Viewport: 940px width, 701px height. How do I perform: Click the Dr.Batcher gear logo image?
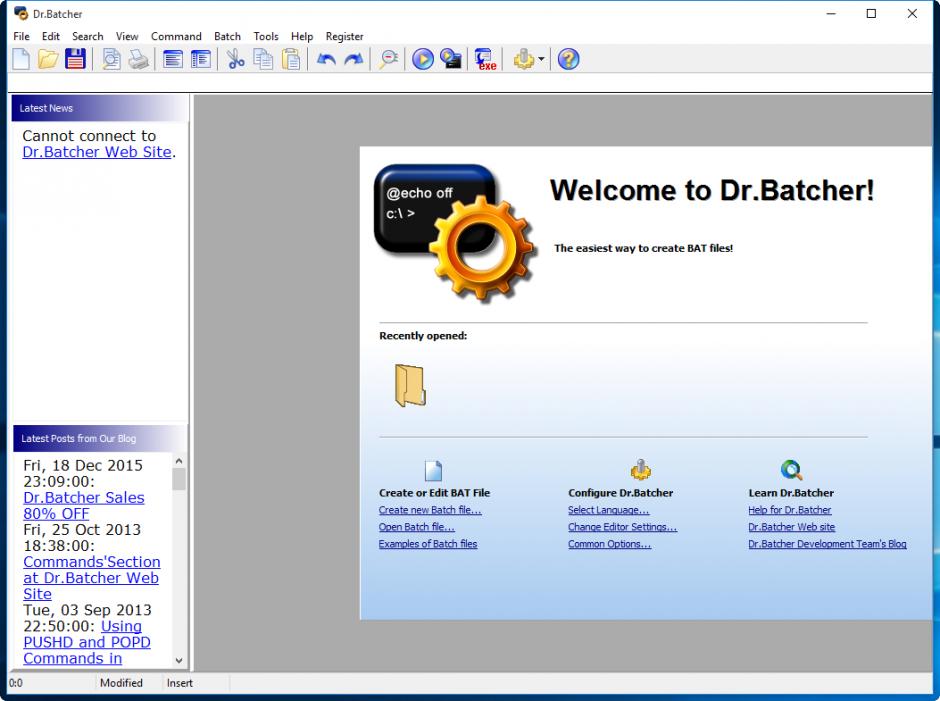454,232
